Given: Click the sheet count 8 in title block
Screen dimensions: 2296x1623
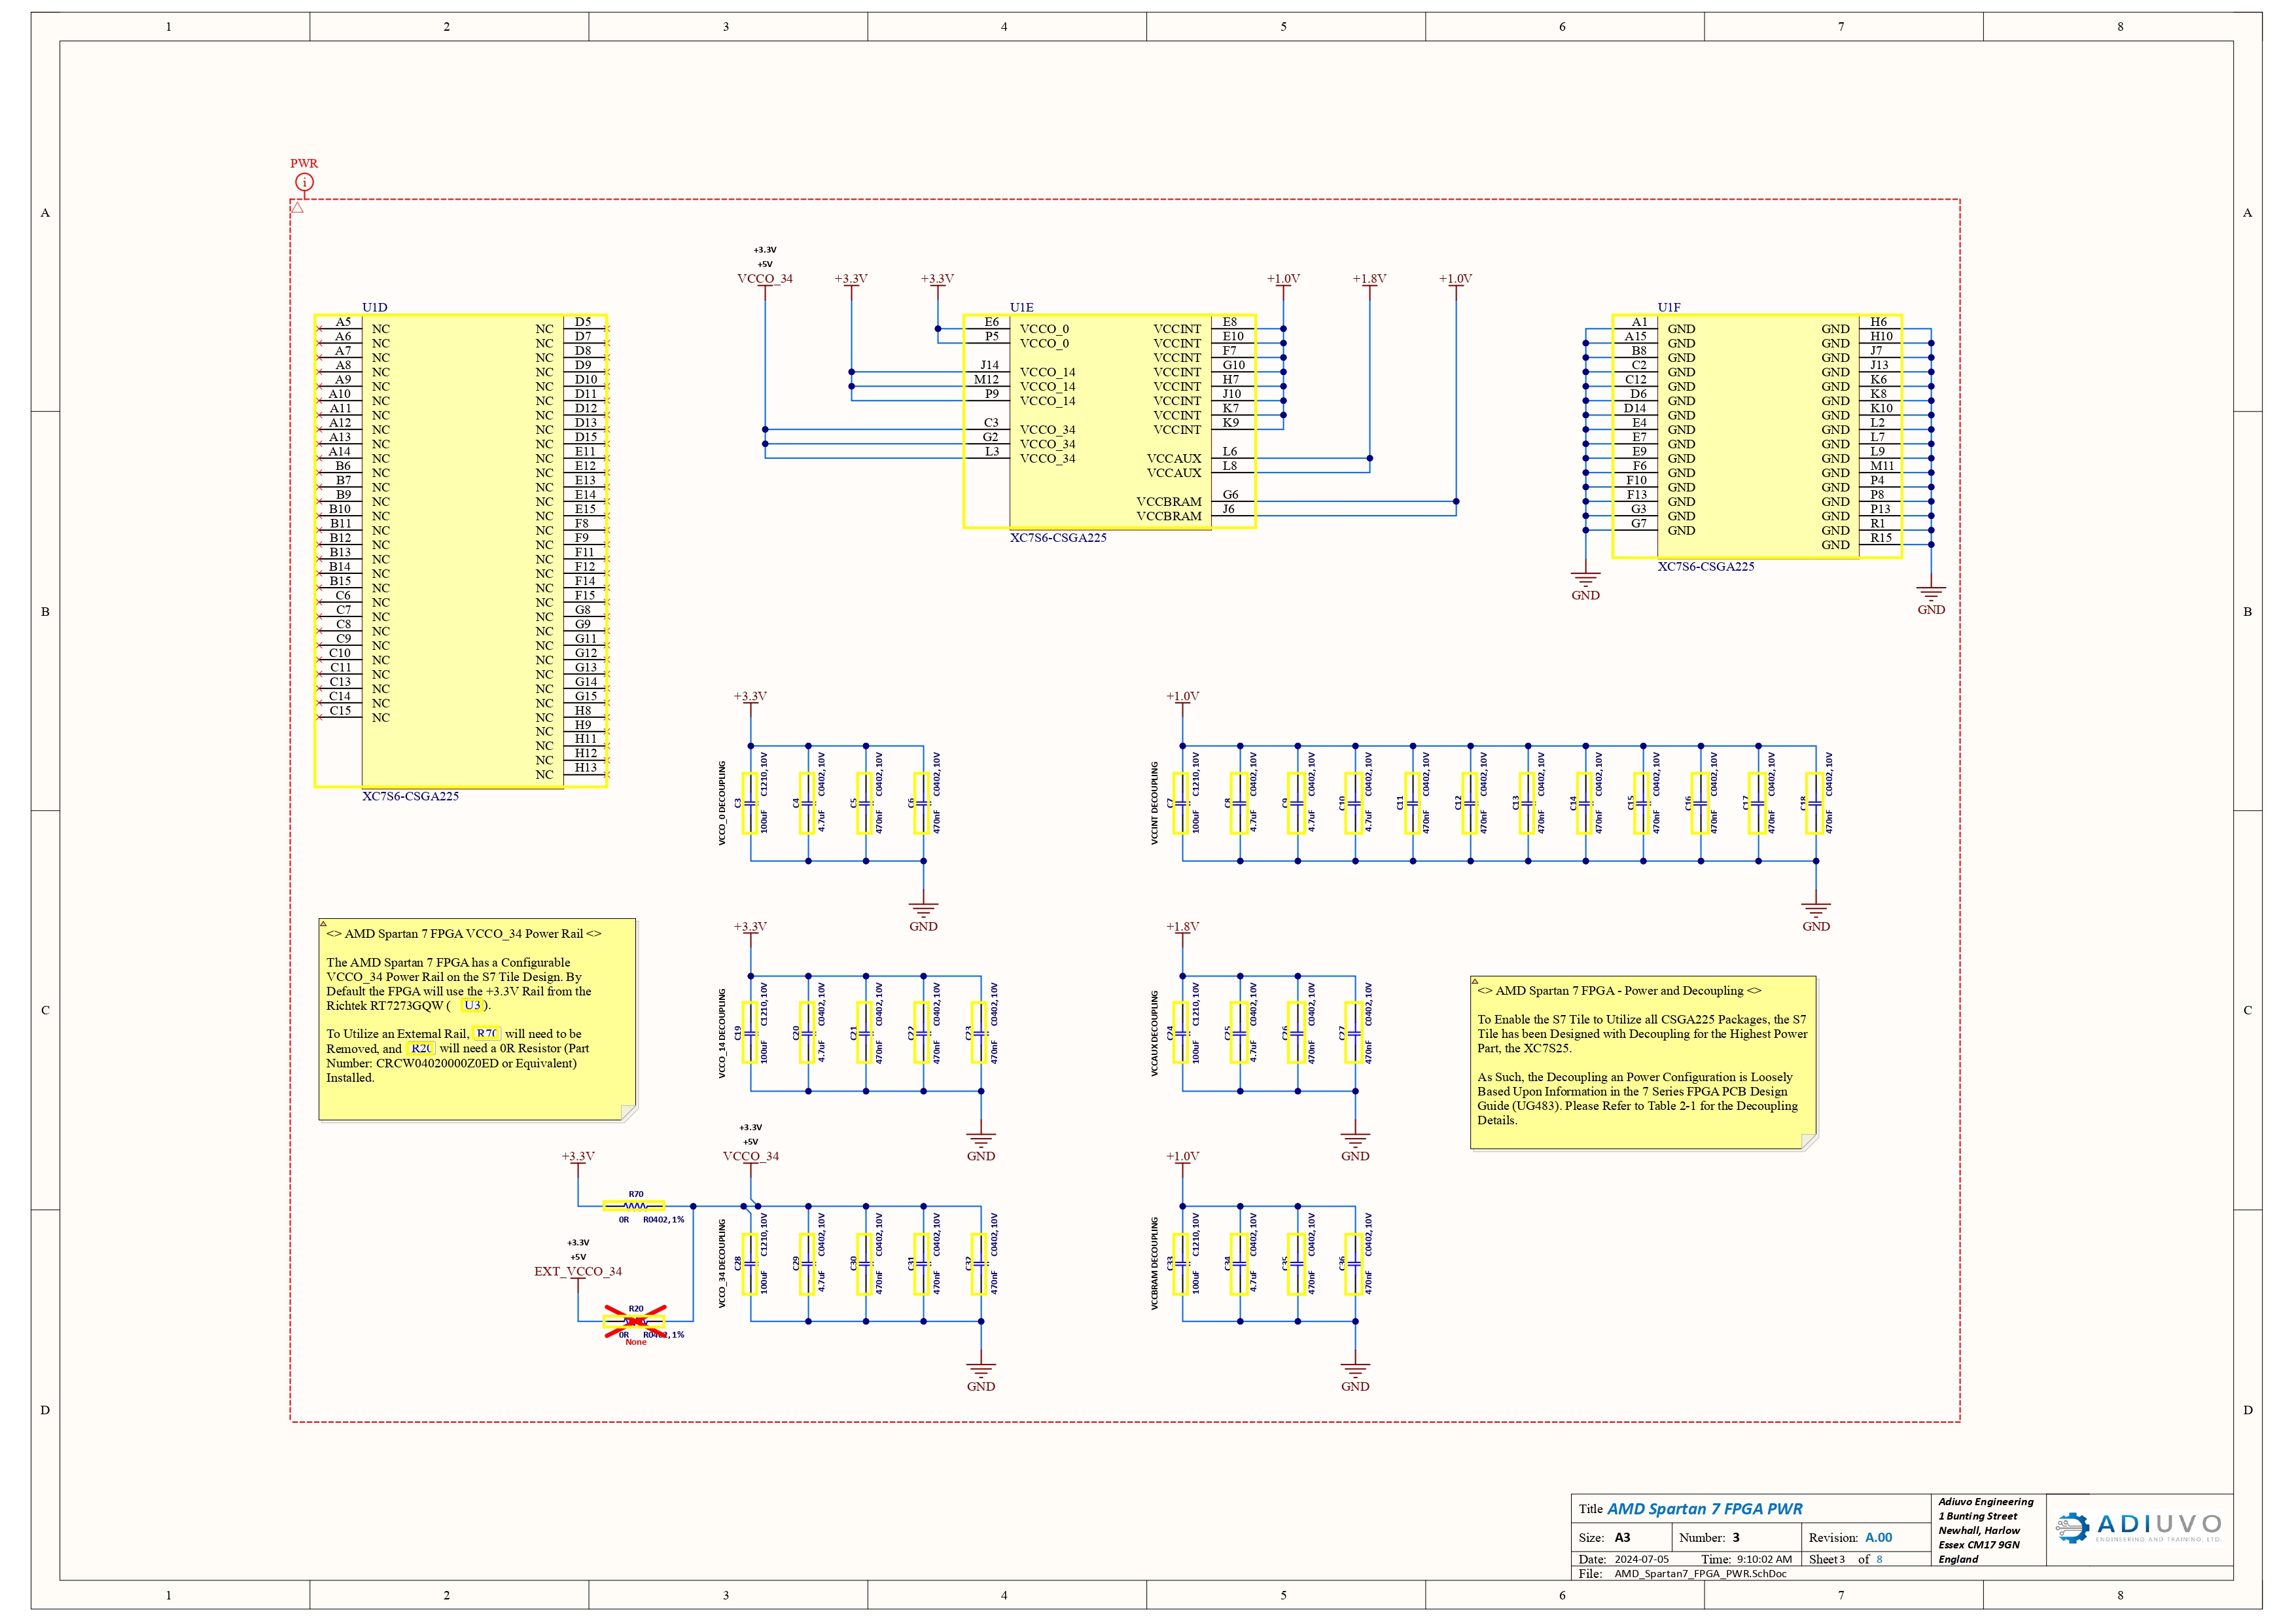Looking at the screenshot, I should point(1879,1559).
